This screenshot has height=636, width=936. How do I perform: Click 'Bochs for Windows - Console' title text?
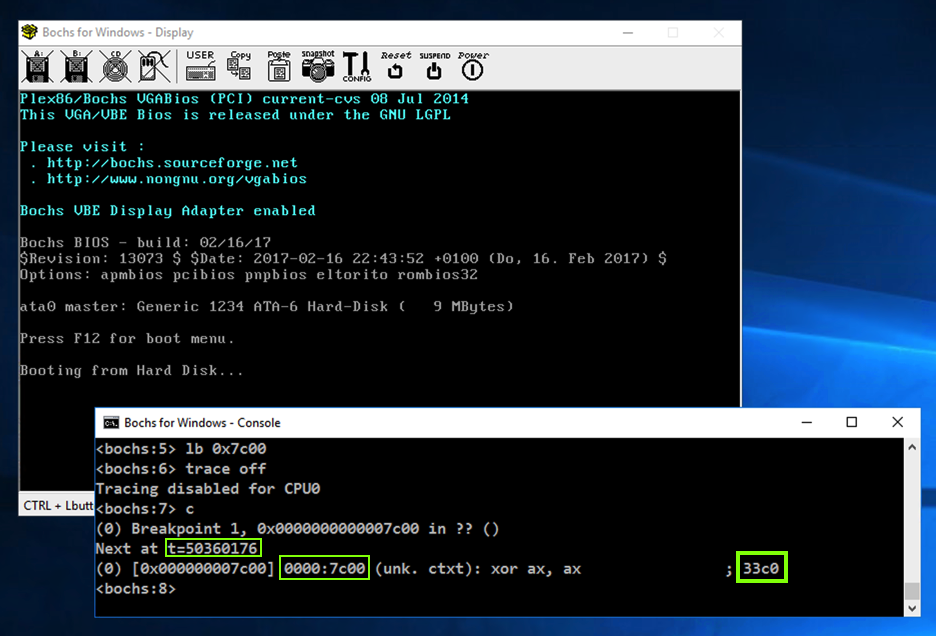pos(202,423)
